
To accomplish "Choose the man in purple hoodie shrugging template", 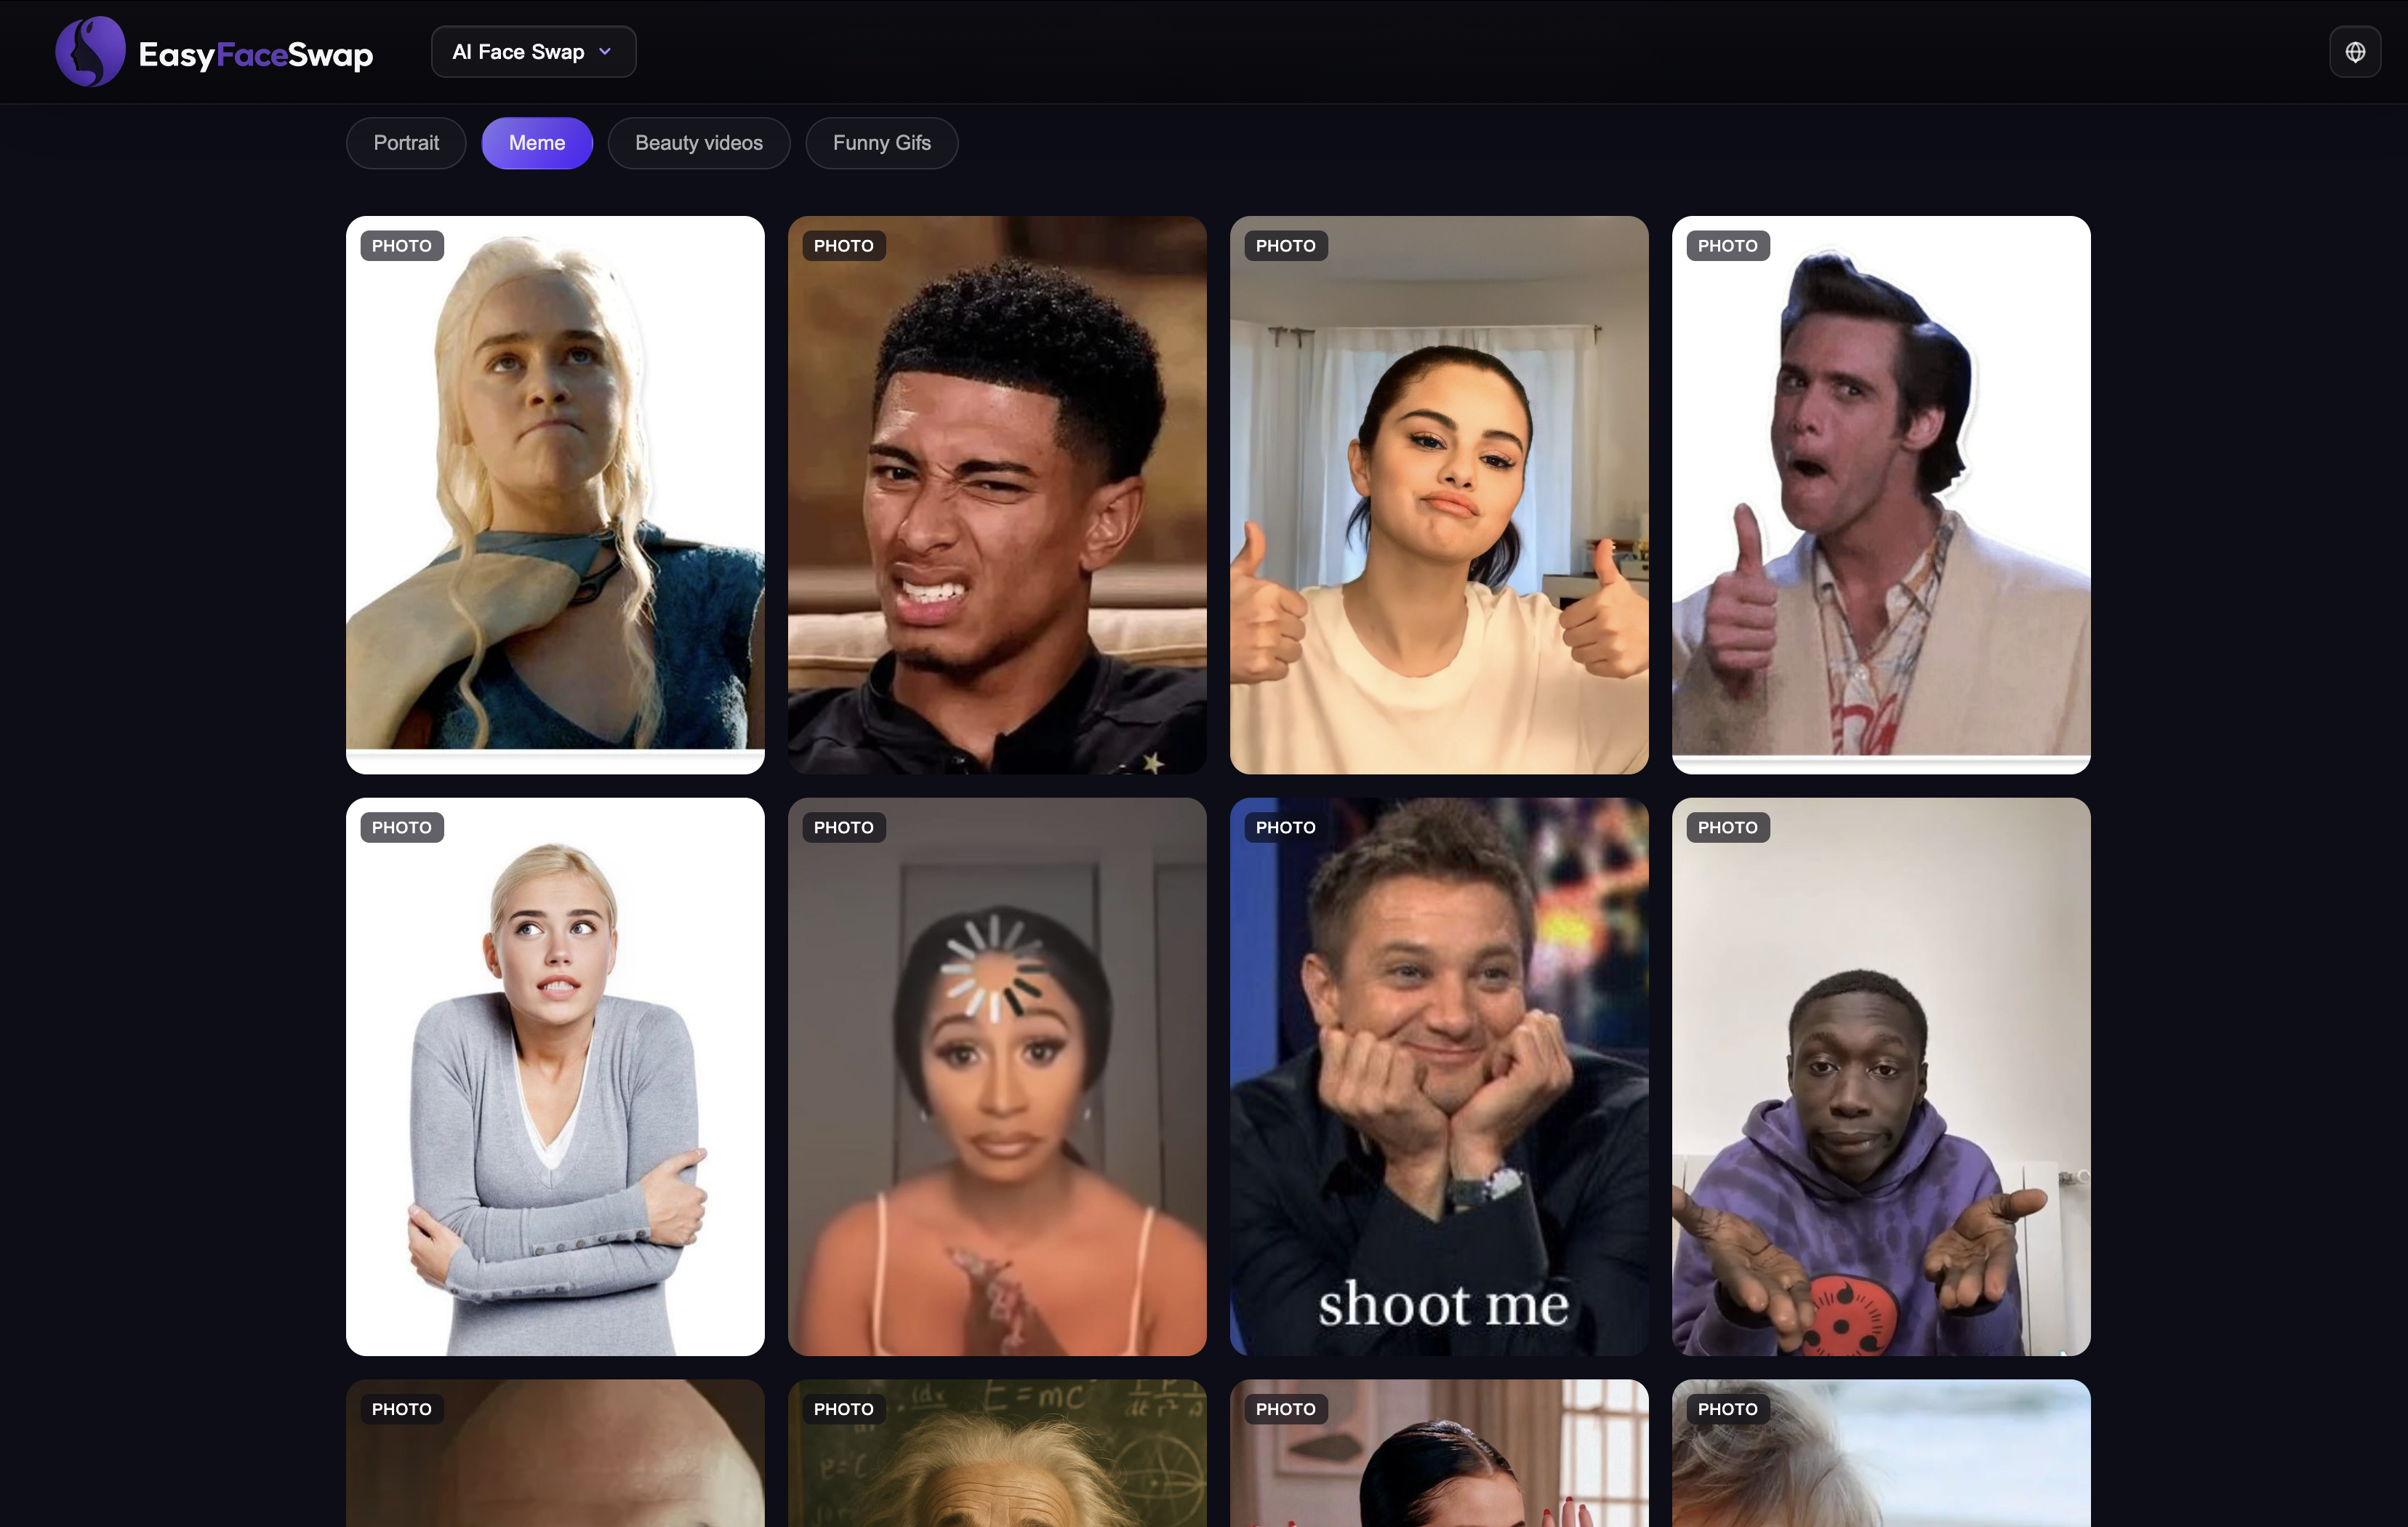I will tap(1881, 1077).
